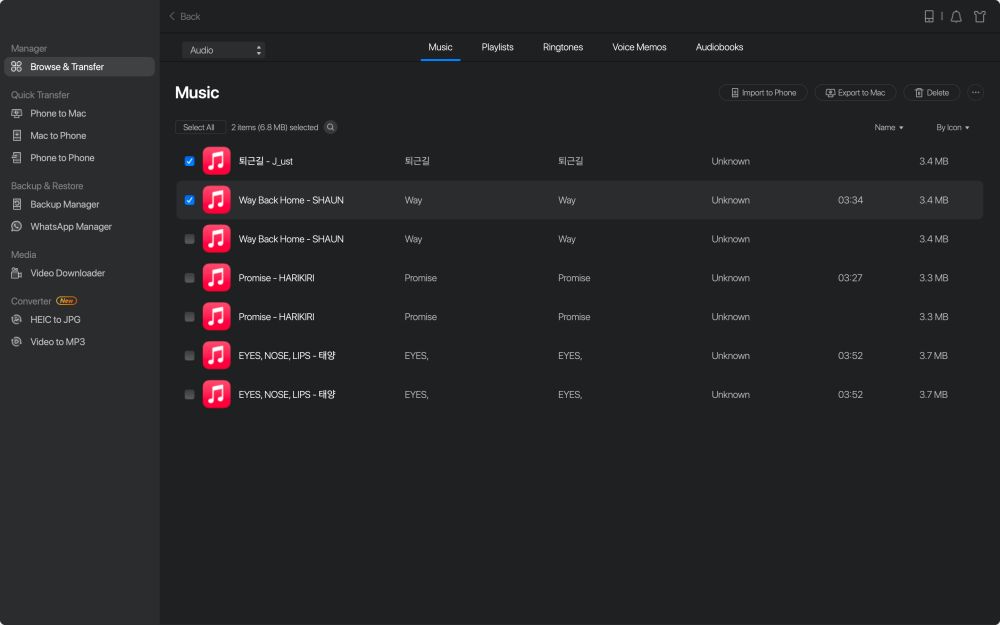Expand the Audio category dropdown

coord(223,50)
